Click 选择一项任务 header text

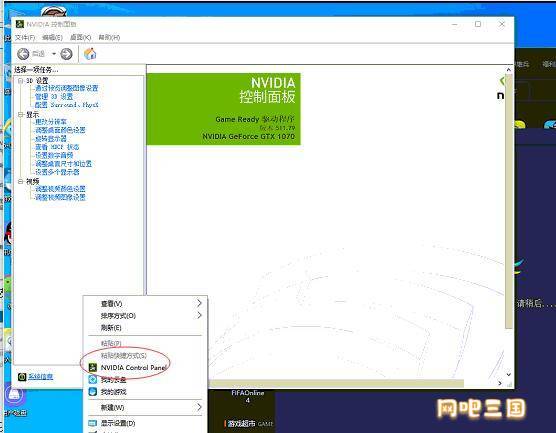[36, 69]
